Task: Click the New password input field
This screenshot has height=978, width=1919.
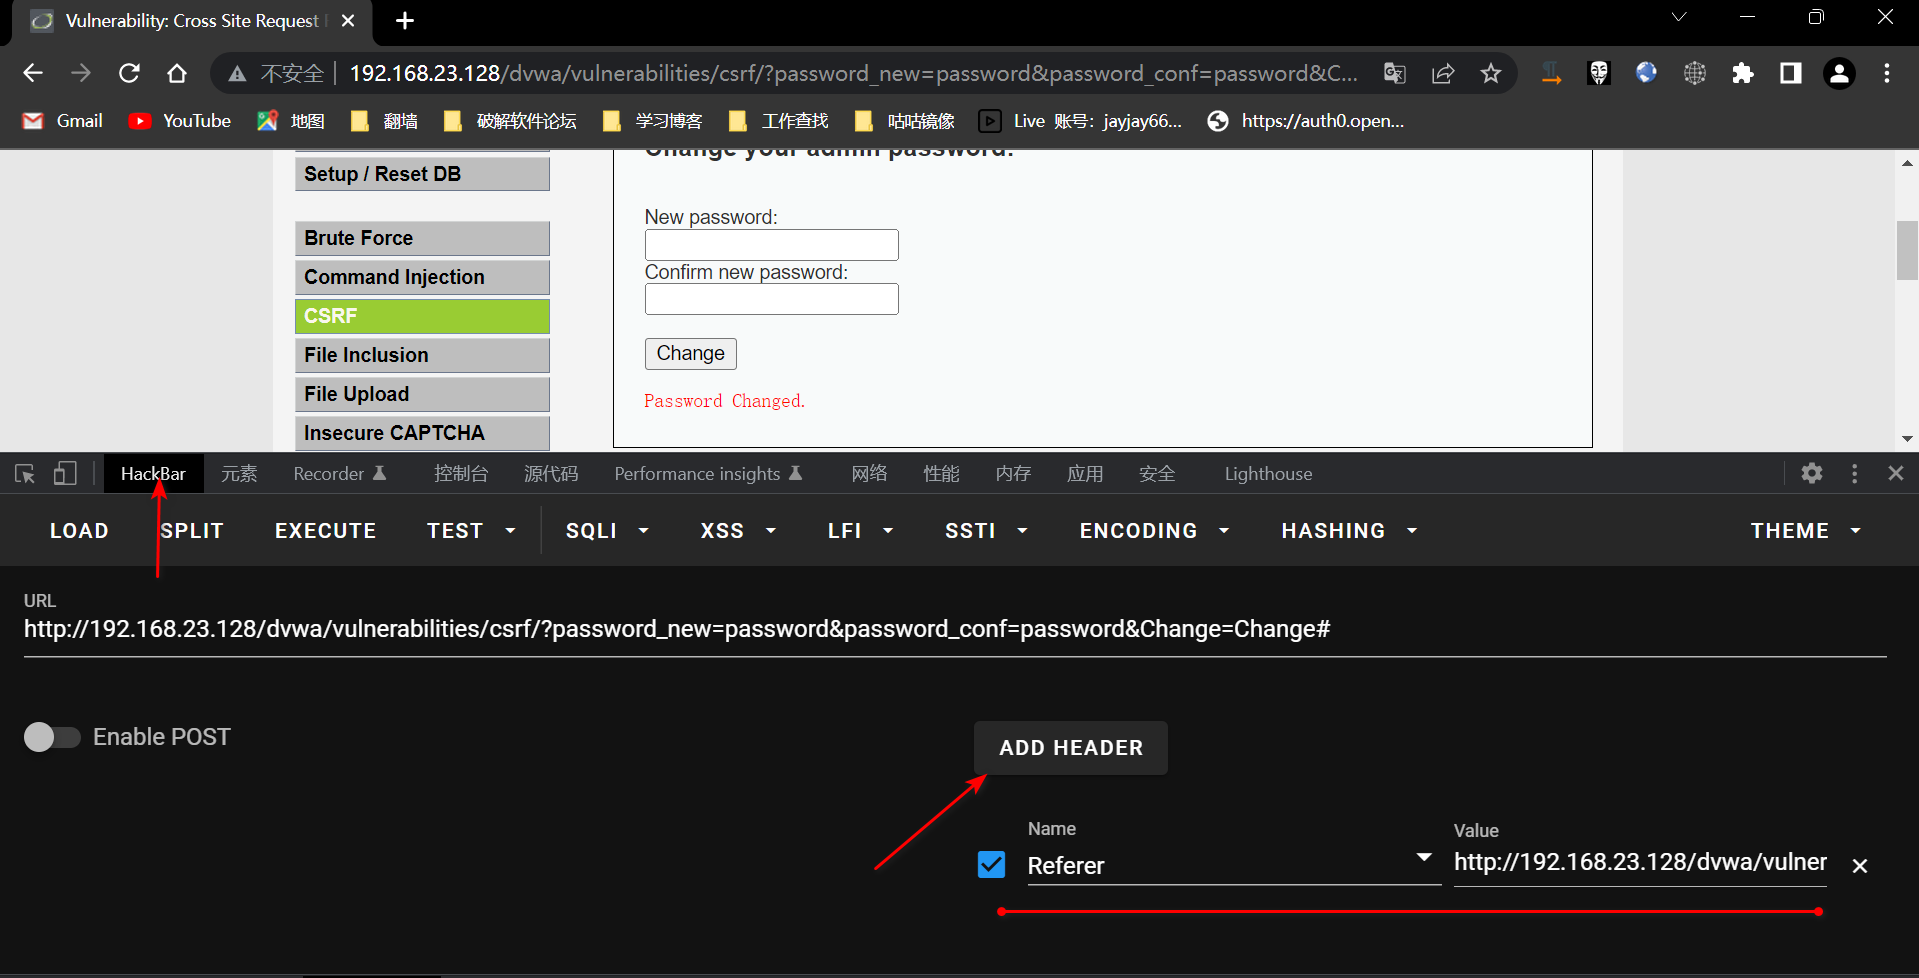Action: 771,245
